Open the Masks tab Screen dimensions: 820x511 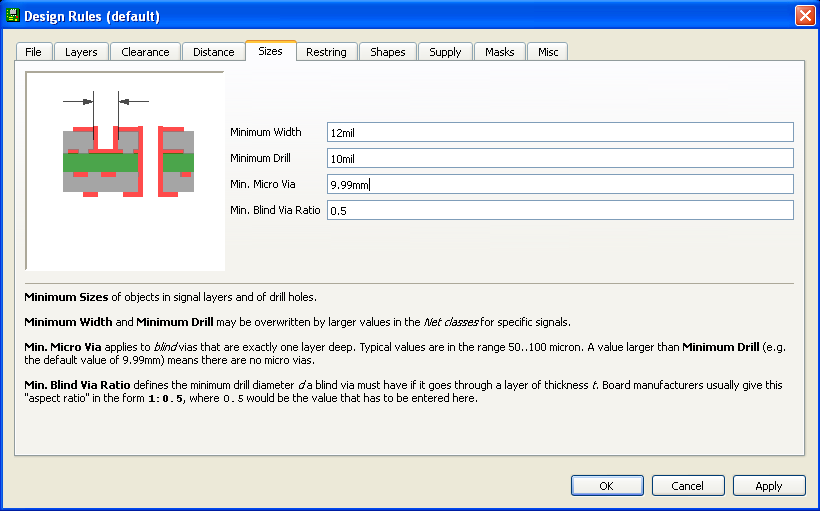[499, 52]
